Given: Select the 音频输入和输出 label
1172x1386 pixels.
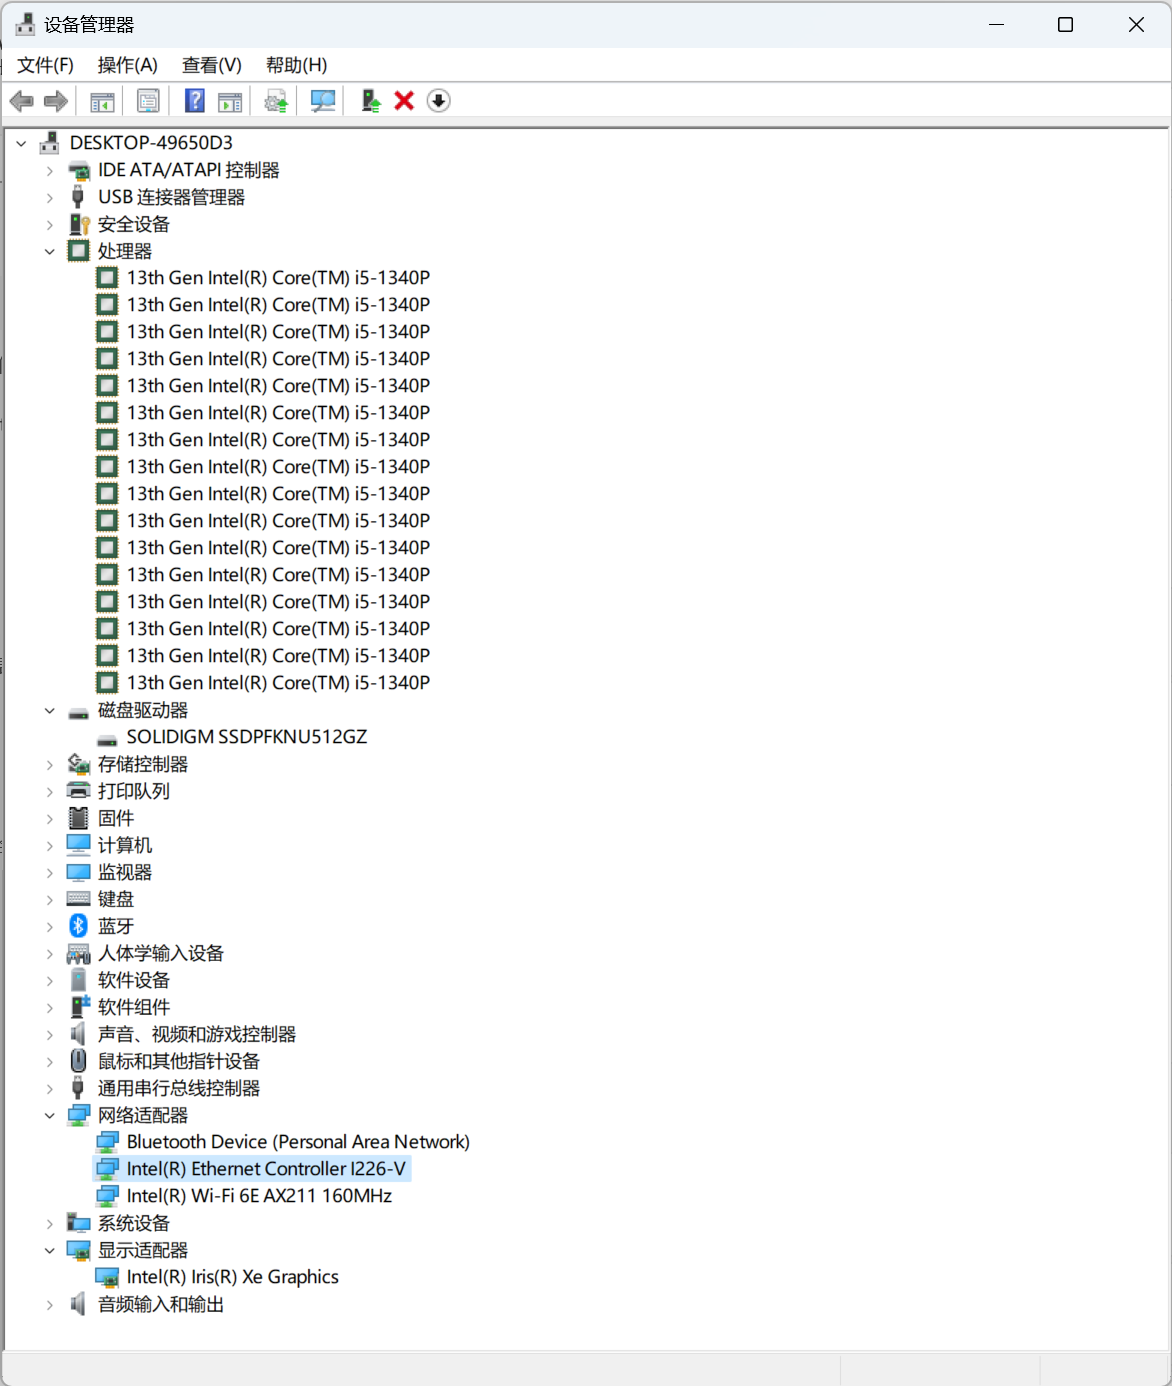Looking at the screenshot, I should coord(161,1304).
